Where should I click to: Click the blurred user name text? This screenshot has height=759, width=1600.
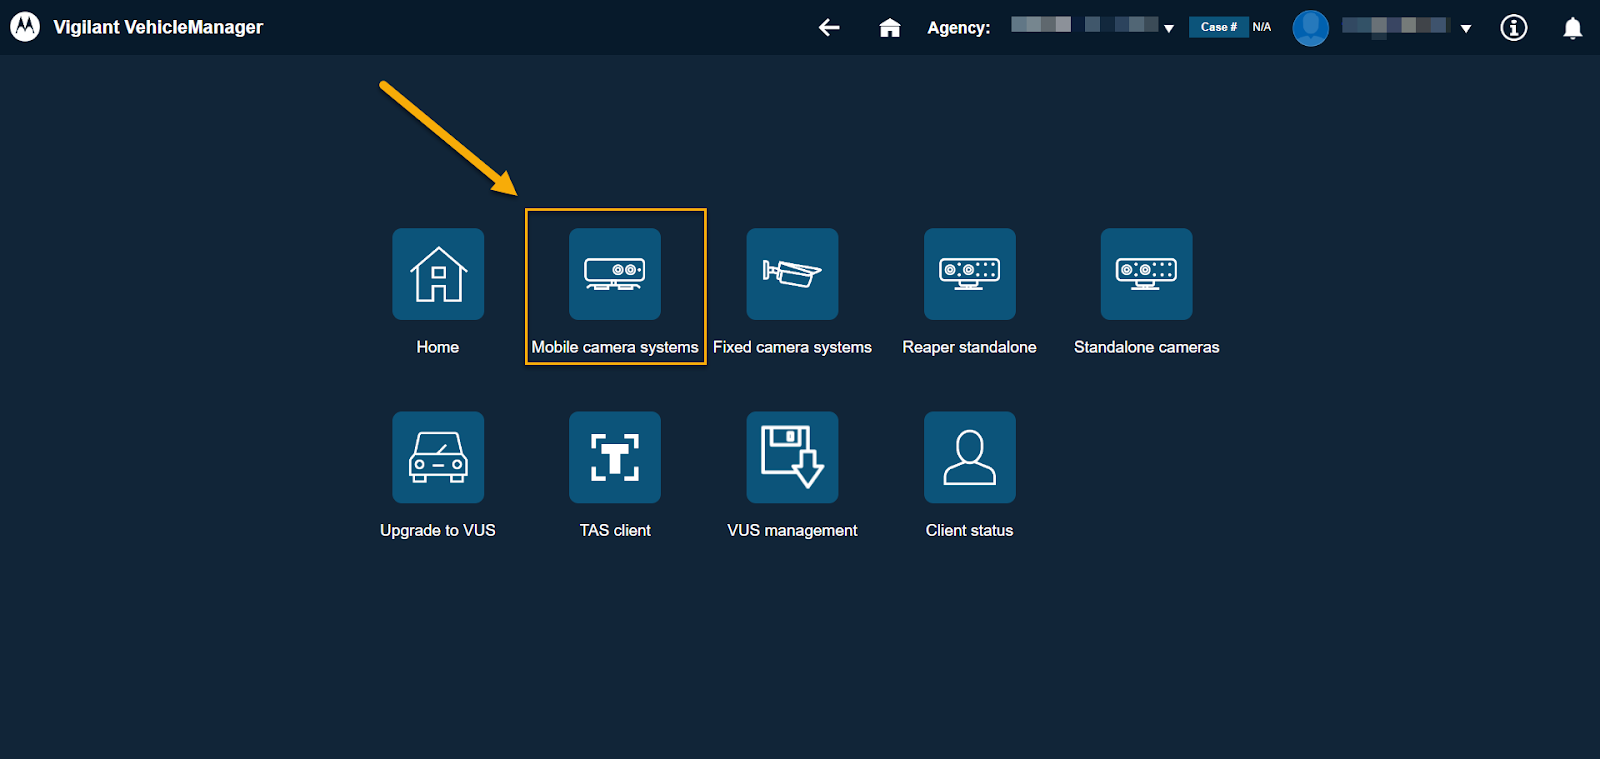point(1396,27)
